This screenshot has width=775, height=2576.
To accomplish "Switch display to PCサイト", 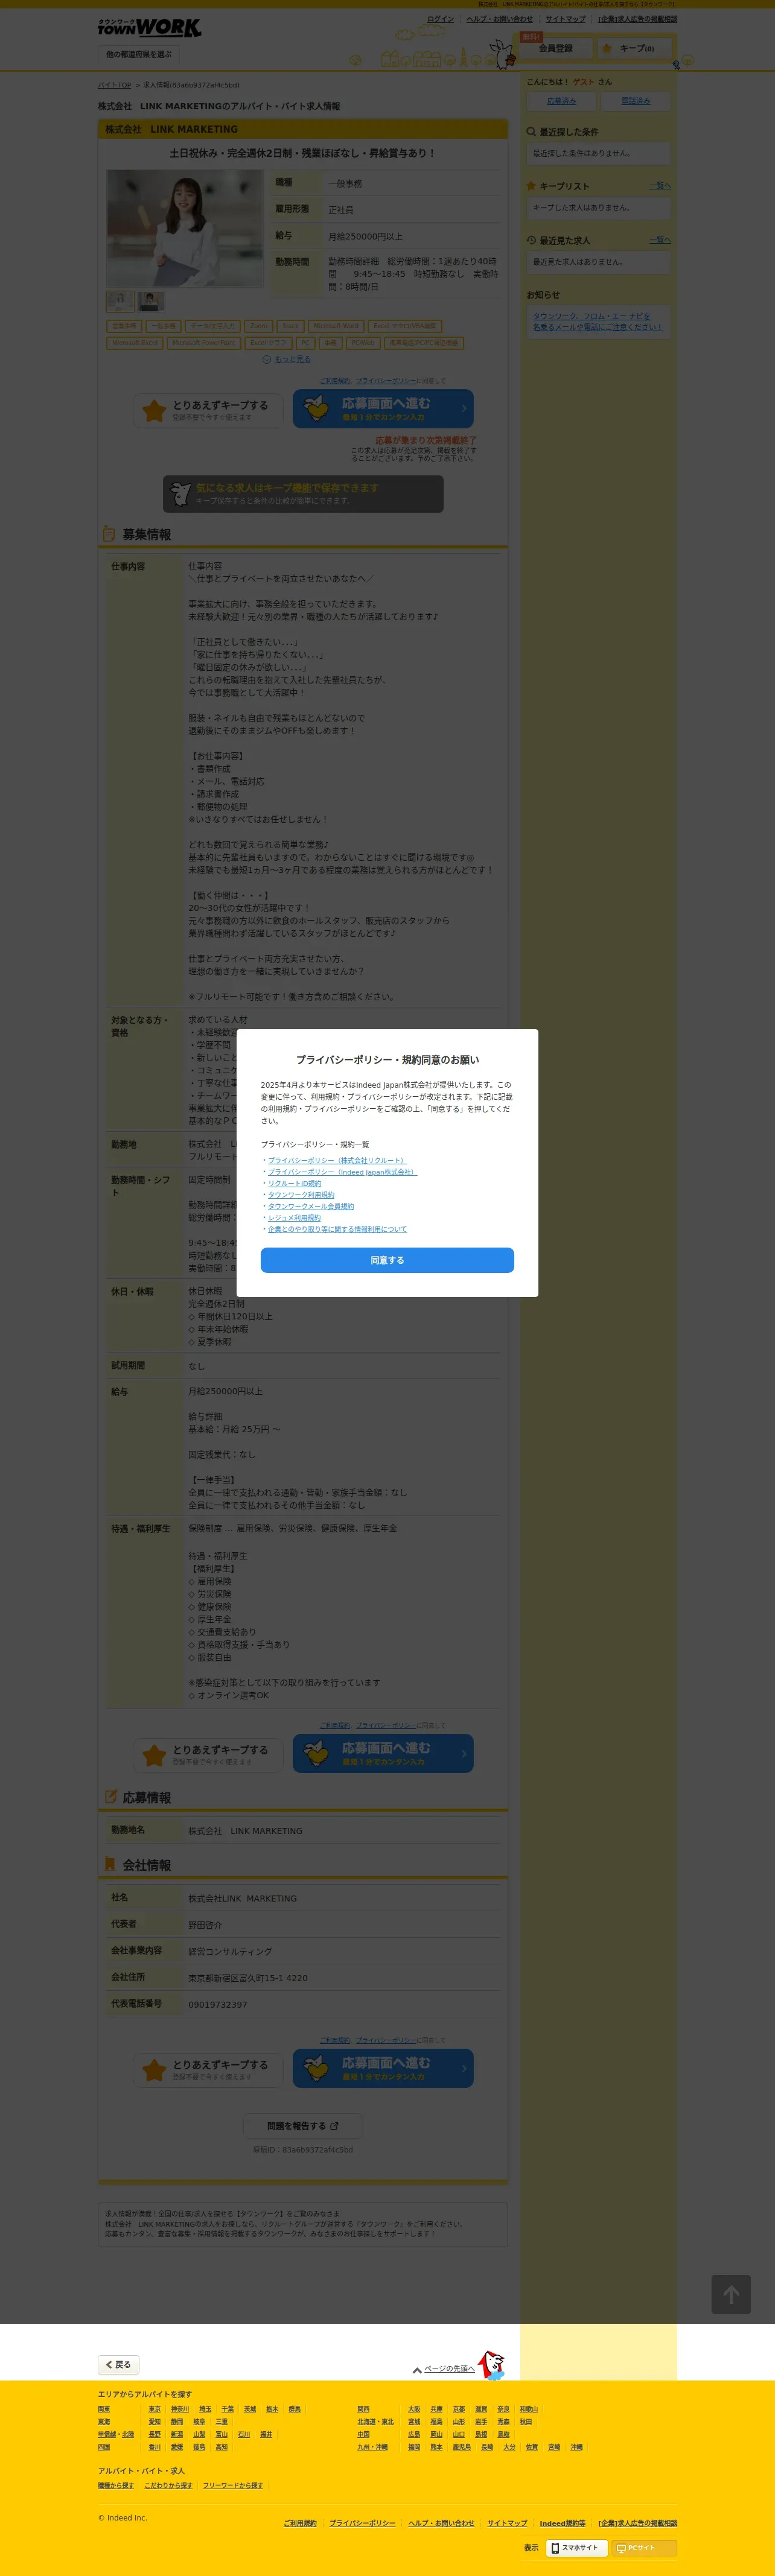I will click(x=643, y=2548).
